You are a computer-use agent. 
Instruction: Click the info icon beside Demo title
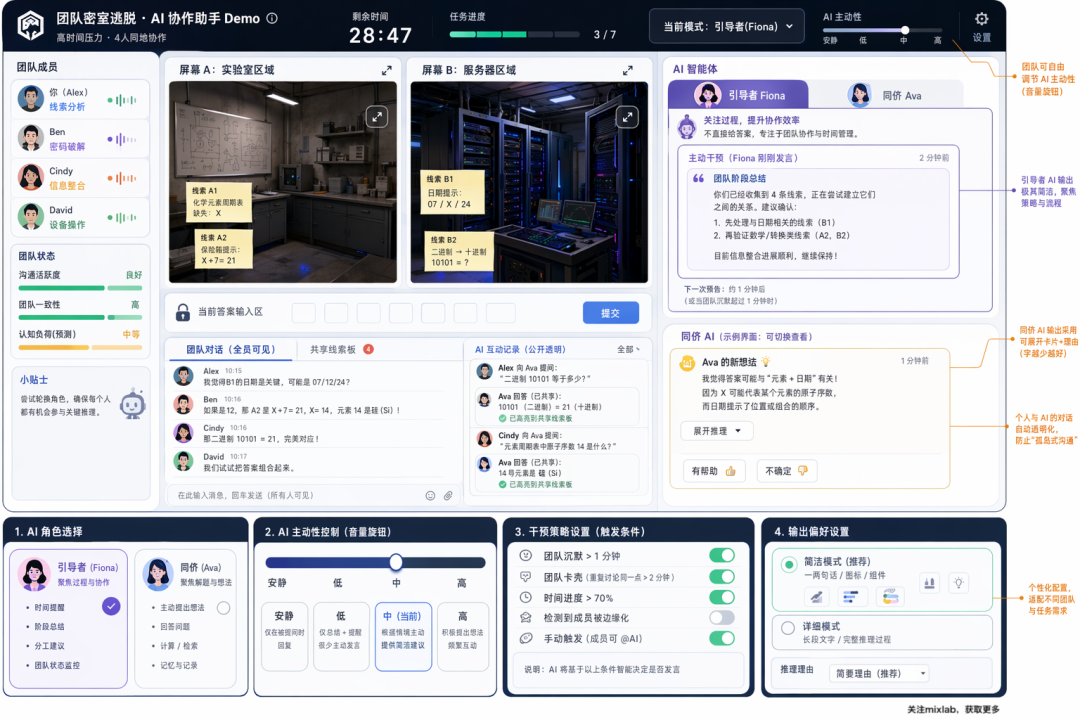pyautogui.click(x=272, y=19)
